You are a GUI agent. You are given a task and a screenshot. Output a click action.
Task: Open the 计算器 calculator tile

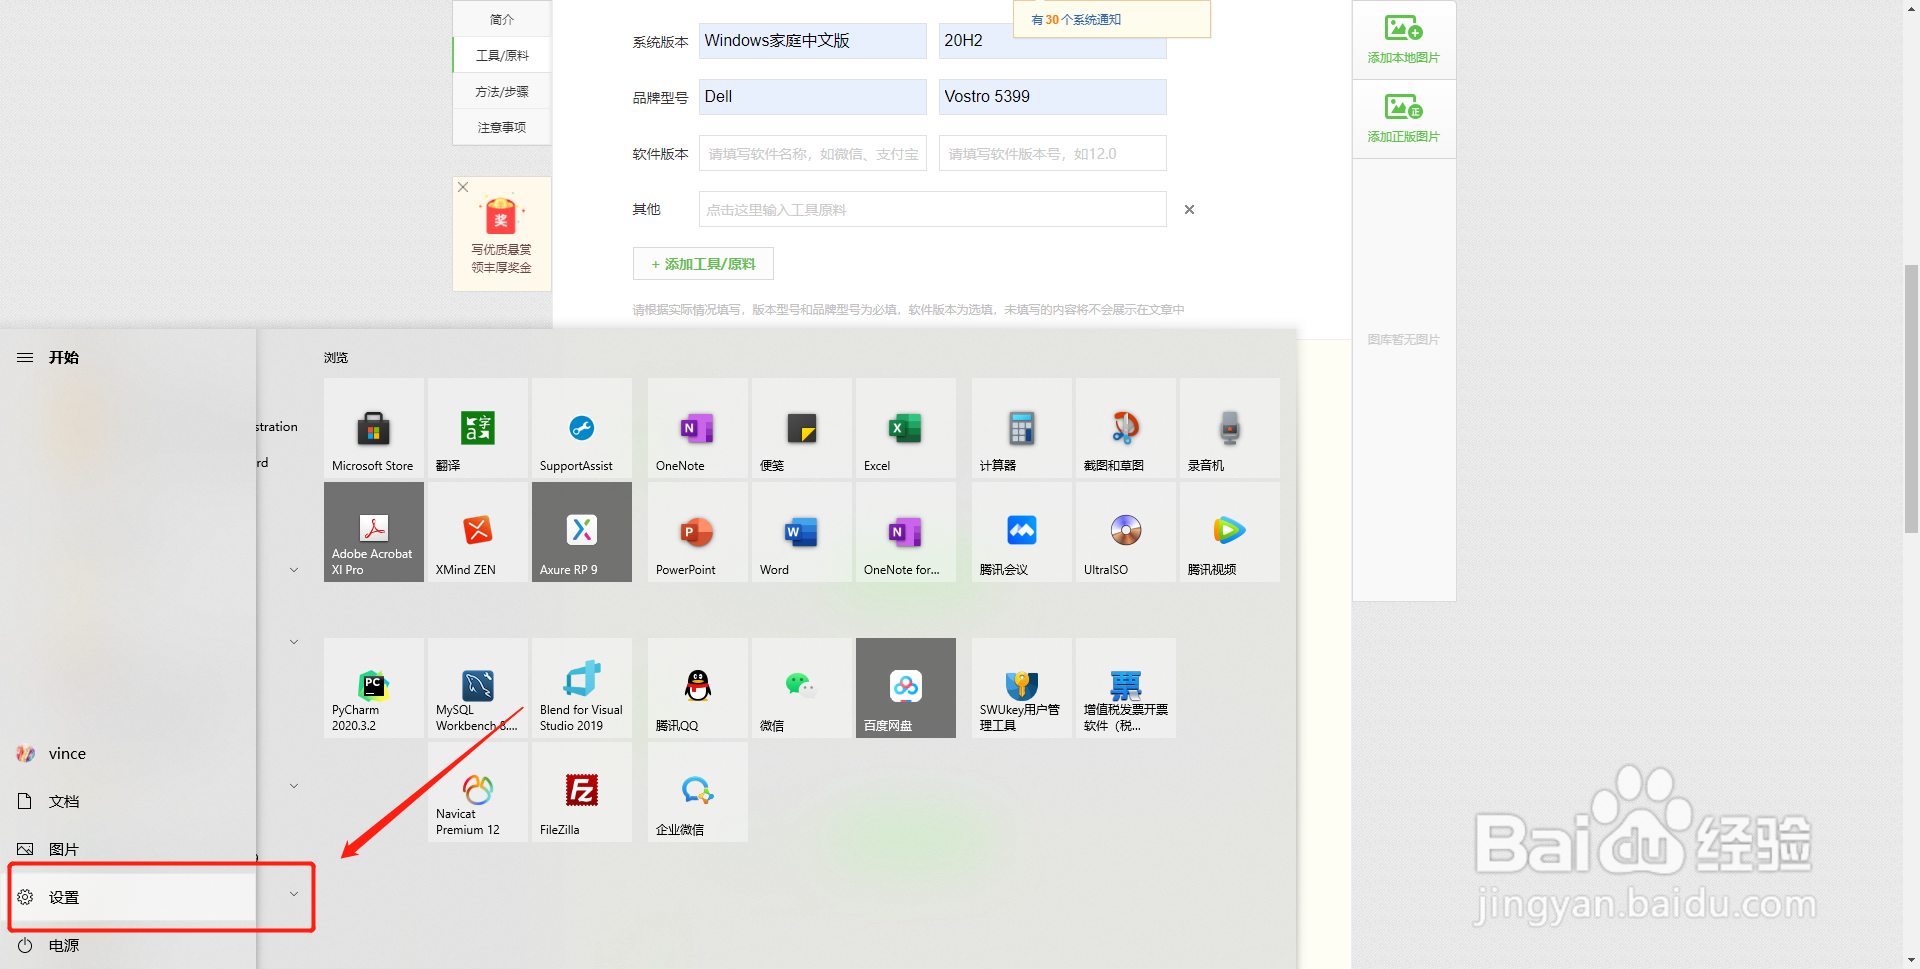coord(1021,428)
